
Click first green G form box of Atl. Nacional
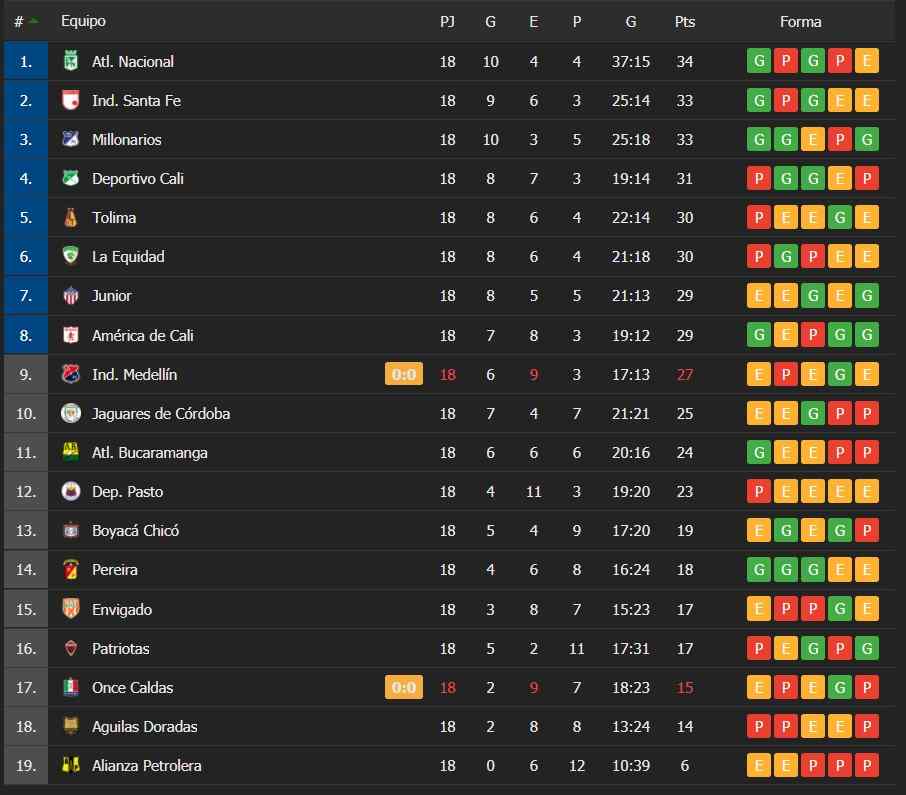pyautogui.click(x=759, y=61)
